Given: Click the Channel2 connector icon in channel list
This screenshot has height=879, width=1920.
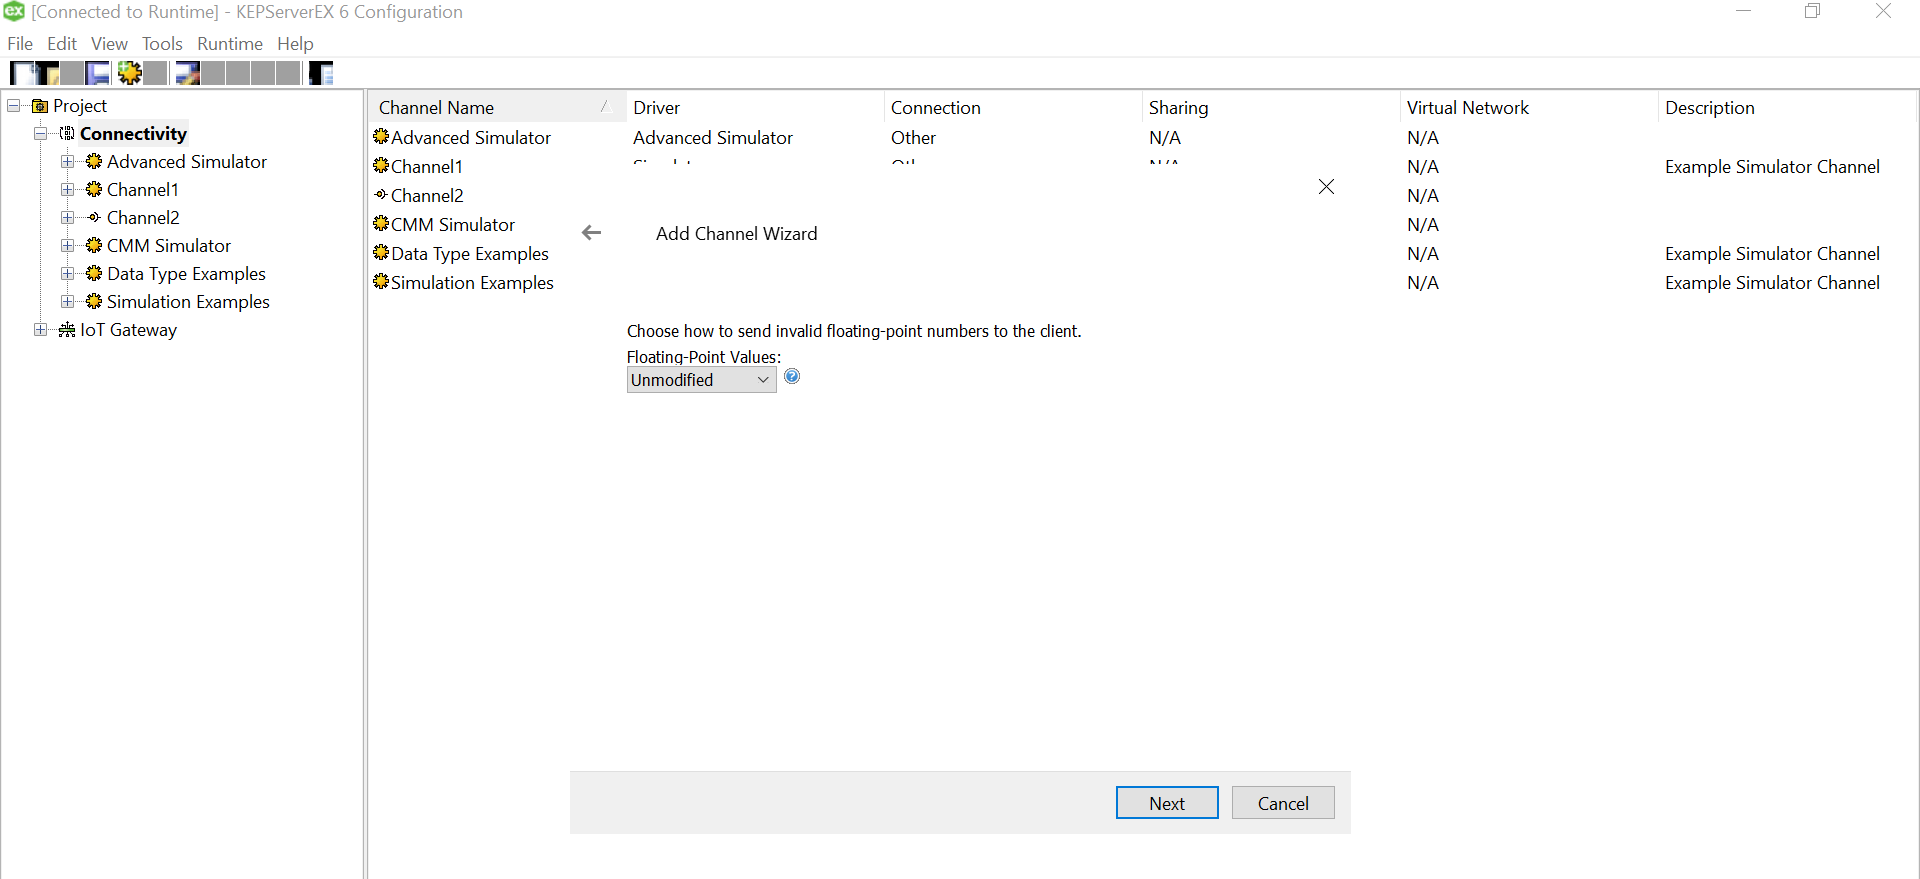Looking at the screenshot, I should (x=380, y=195).
